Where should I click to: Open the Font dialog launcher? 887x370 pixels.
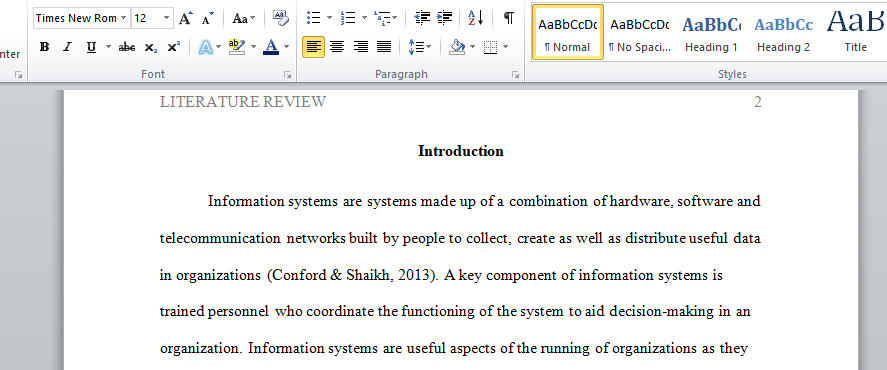click(x=288, y=75)
